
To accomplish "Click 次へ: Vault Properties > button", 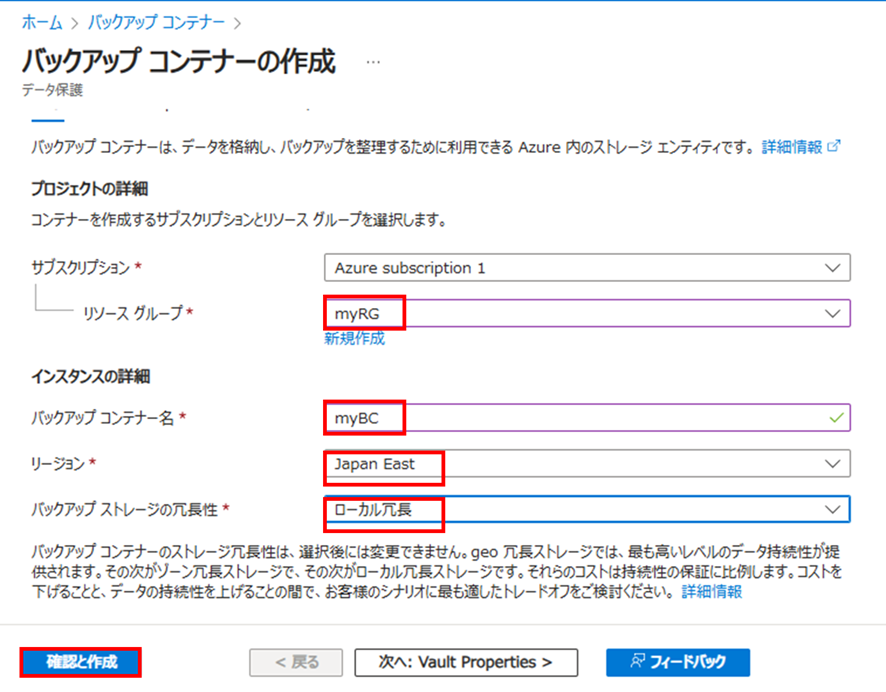I will pos(466,662).
